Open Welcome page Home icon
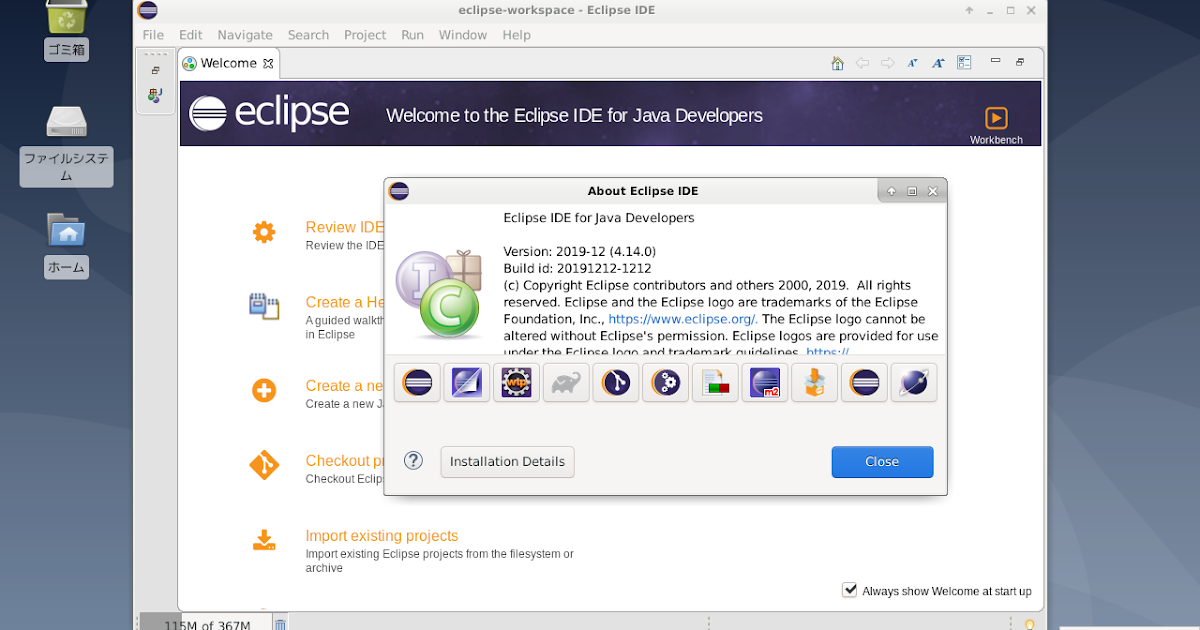1200x630 pixels. pos(837,63)
